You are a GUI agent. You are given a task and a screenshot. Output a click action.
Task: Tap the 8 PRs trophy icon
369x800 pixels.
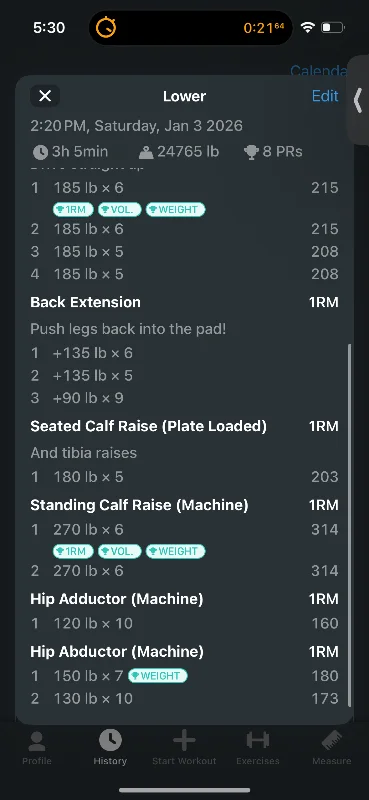(251, 152)
